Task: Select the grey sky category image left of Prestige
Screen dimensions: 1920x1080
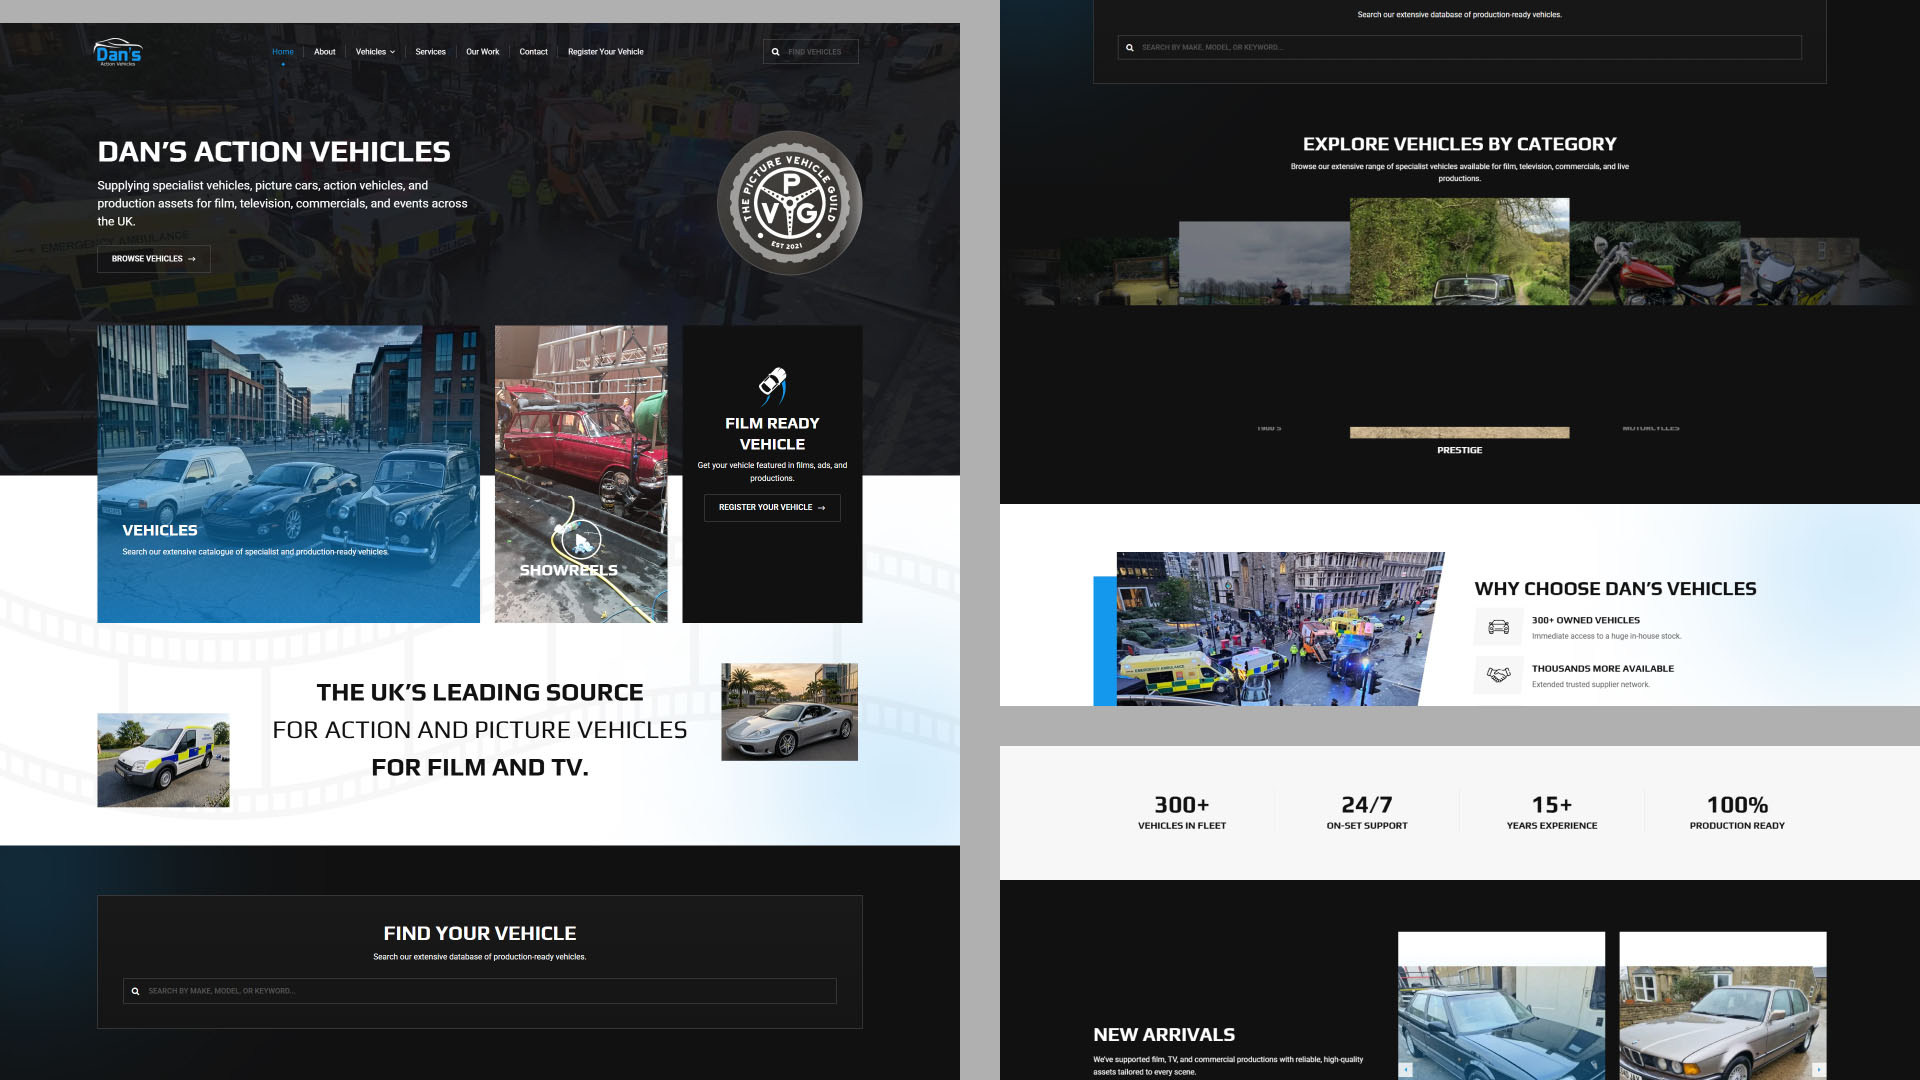Action: (x=1264, y=263)
